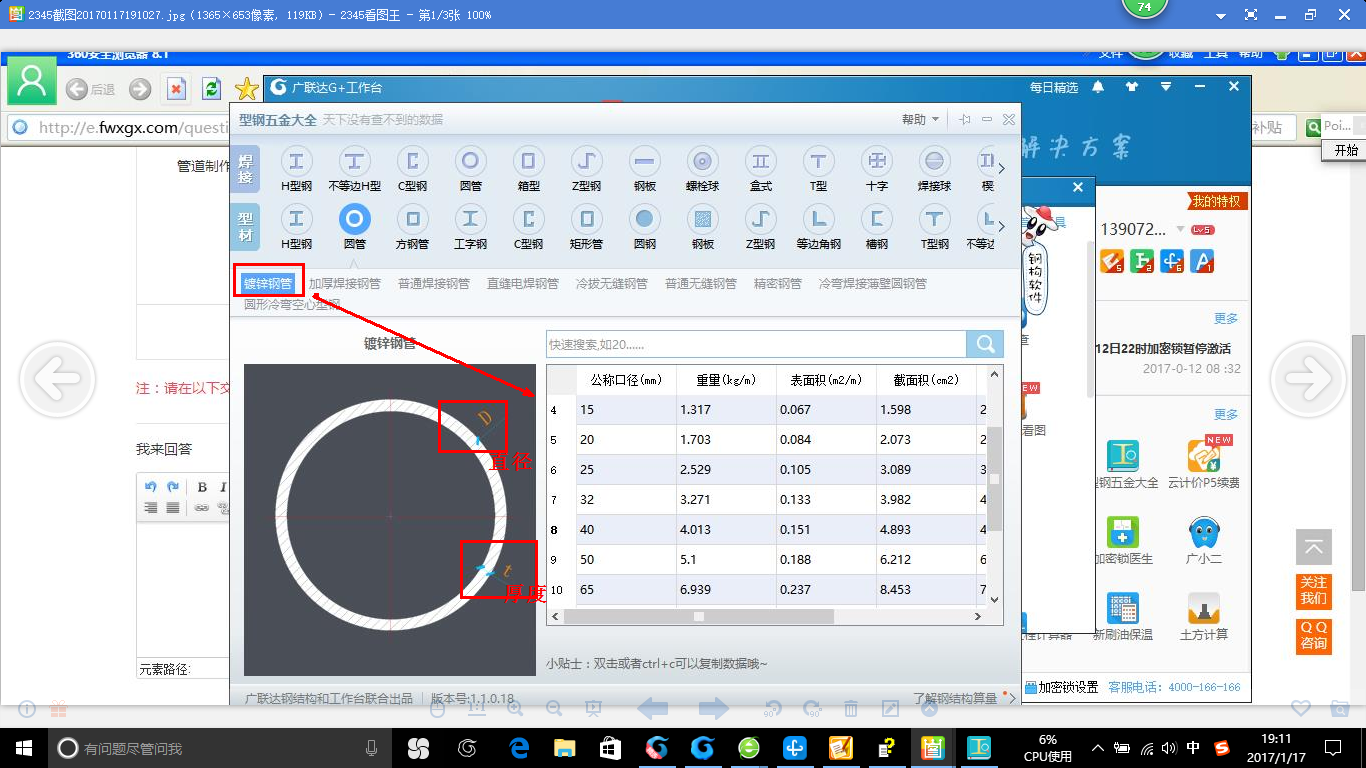The image size is (1366, 768).
Task: Select the 矩形管 rectangular tube icon
Action: pos(586,219)
